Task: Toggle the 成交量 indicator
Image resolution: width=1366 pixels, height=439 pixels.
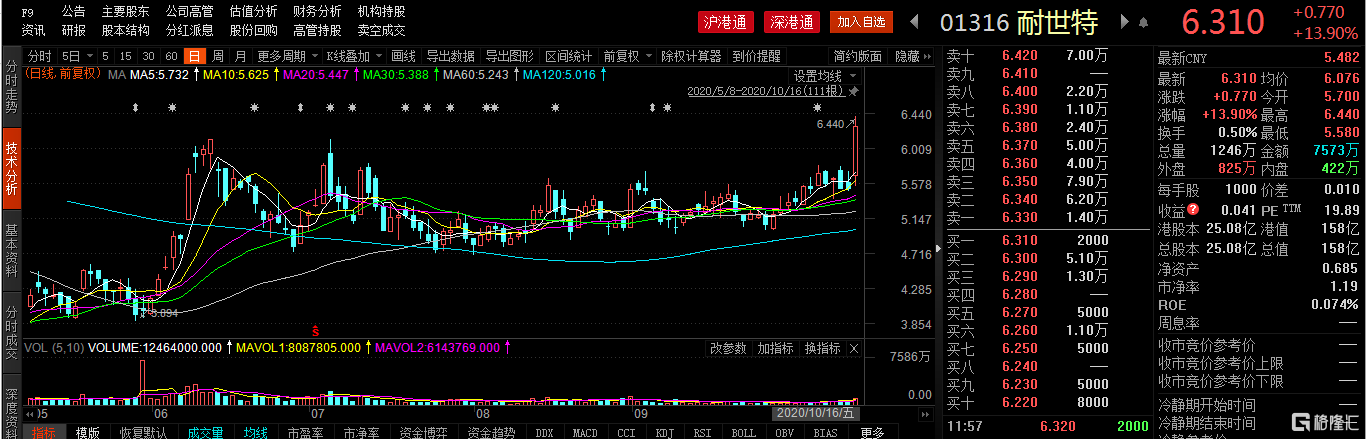Action: click(204, 432)
